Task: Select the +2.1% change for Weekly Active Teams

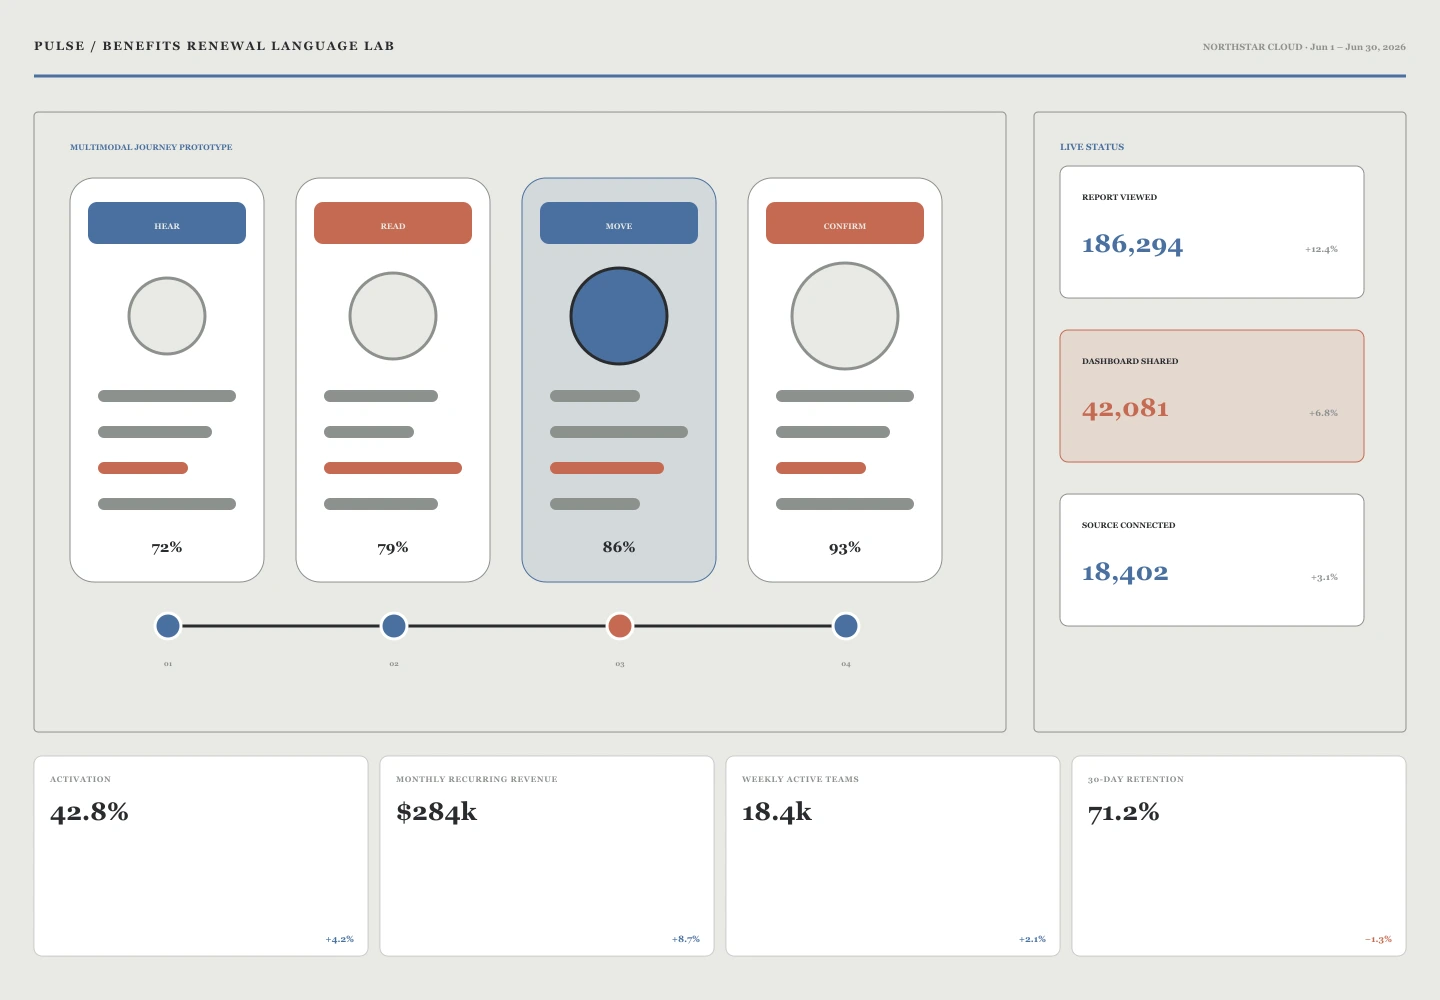Action: [x=1032, y=939]
